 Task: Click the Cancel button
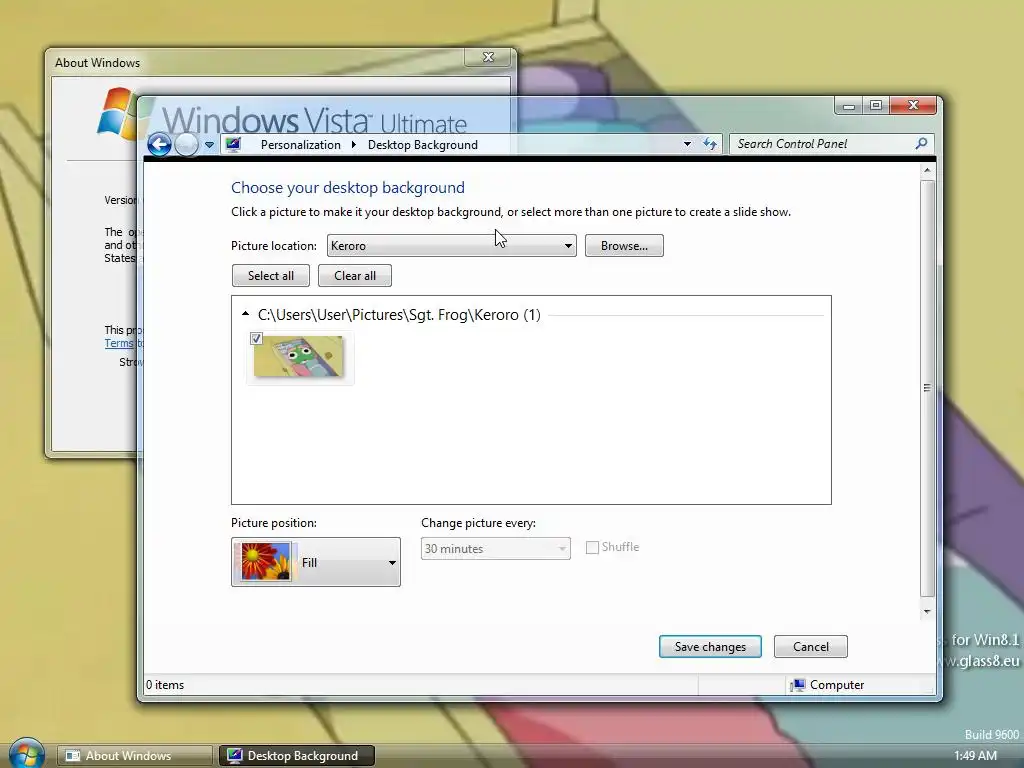coord(810,647)
